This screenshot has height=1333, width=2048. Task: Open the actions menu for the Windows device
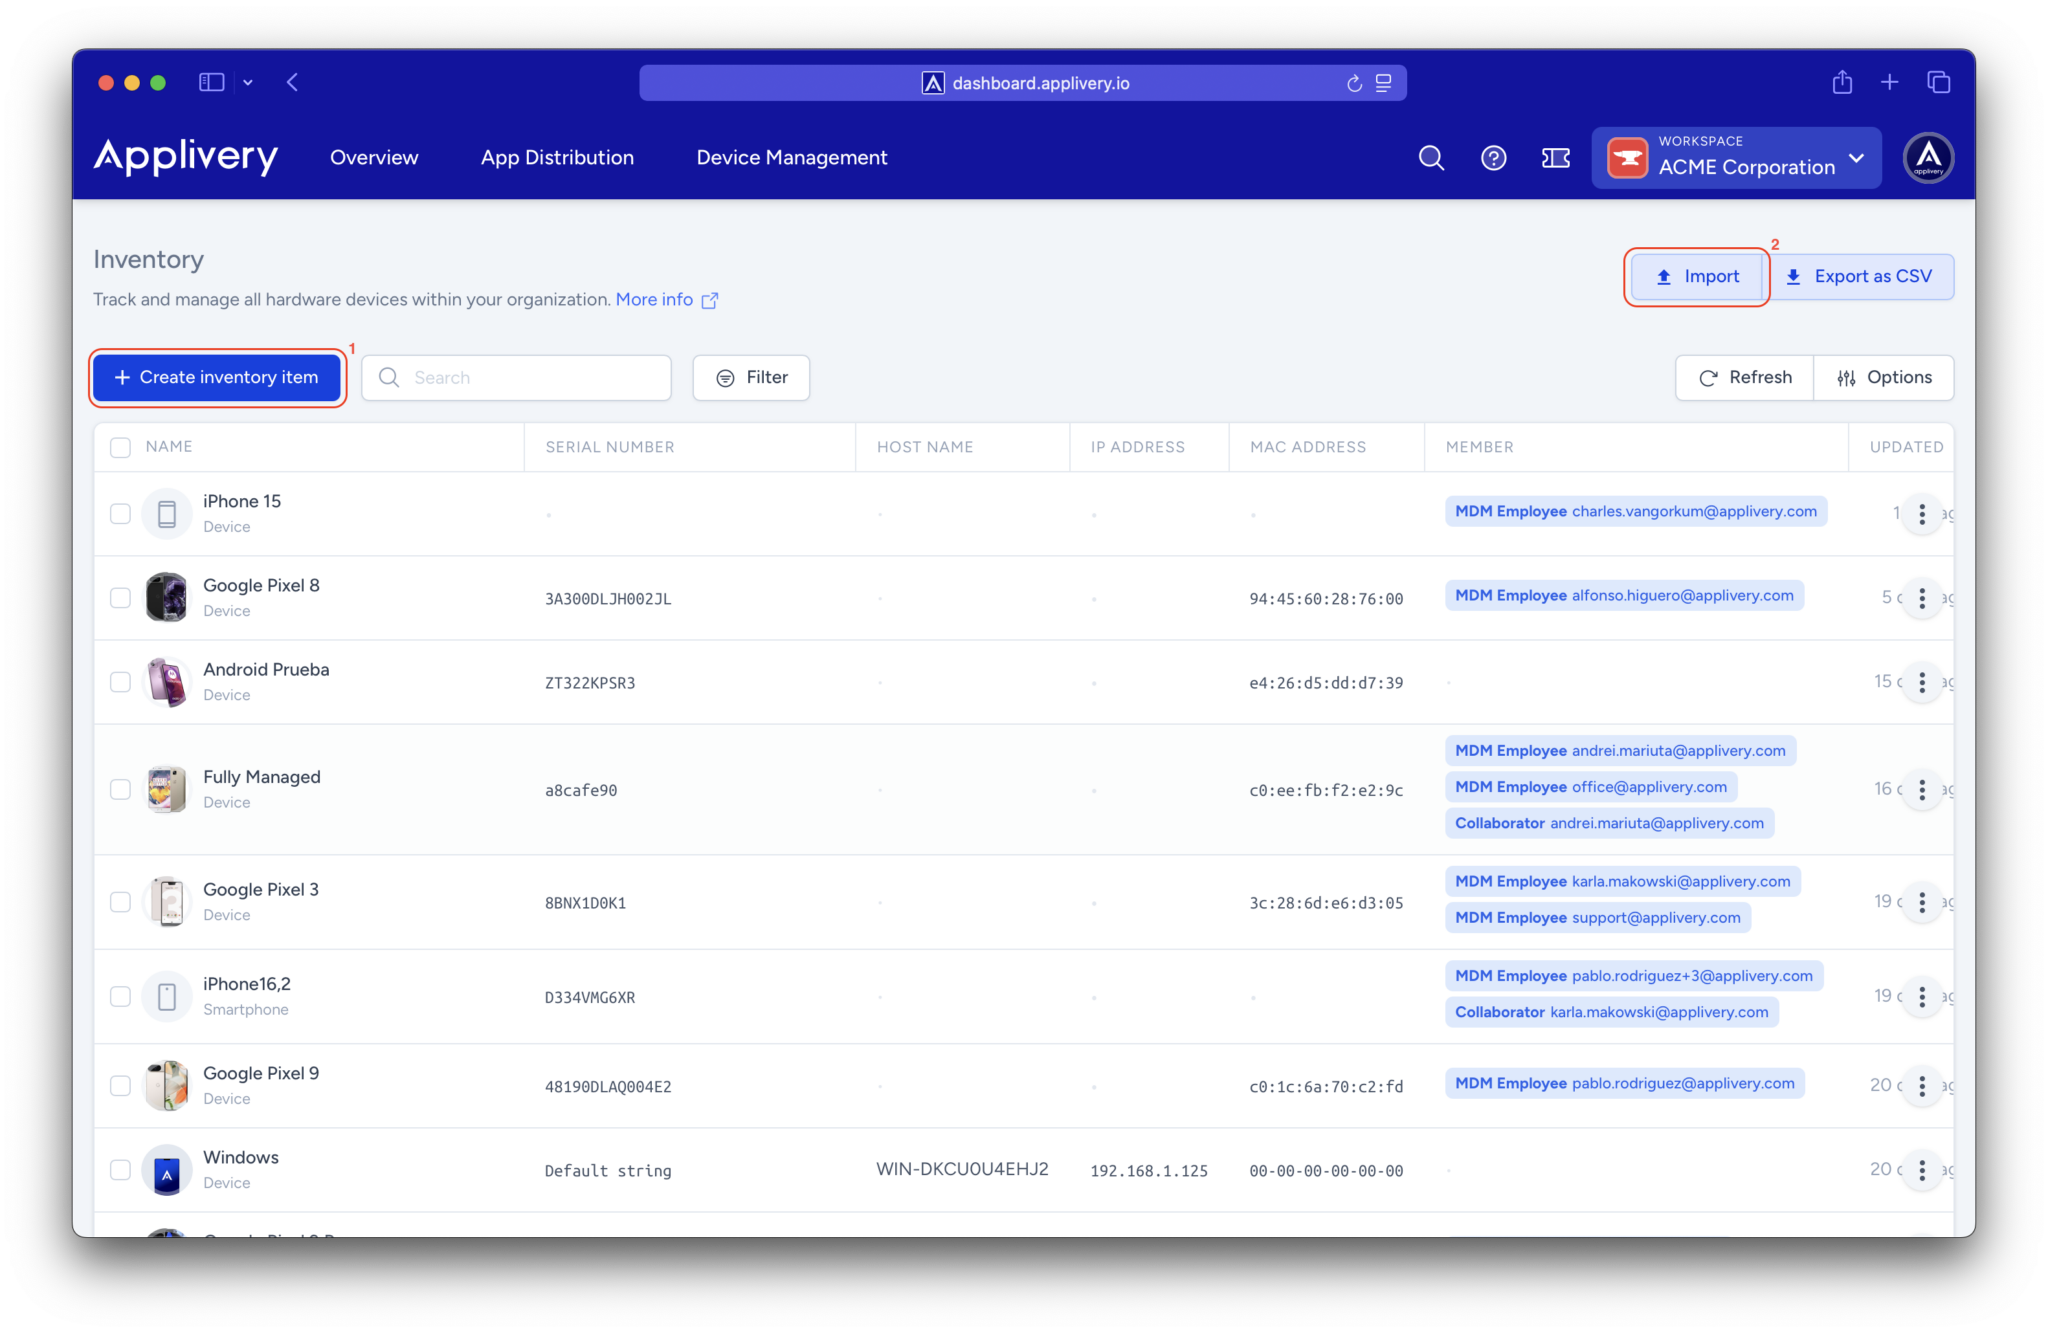1921,1170
